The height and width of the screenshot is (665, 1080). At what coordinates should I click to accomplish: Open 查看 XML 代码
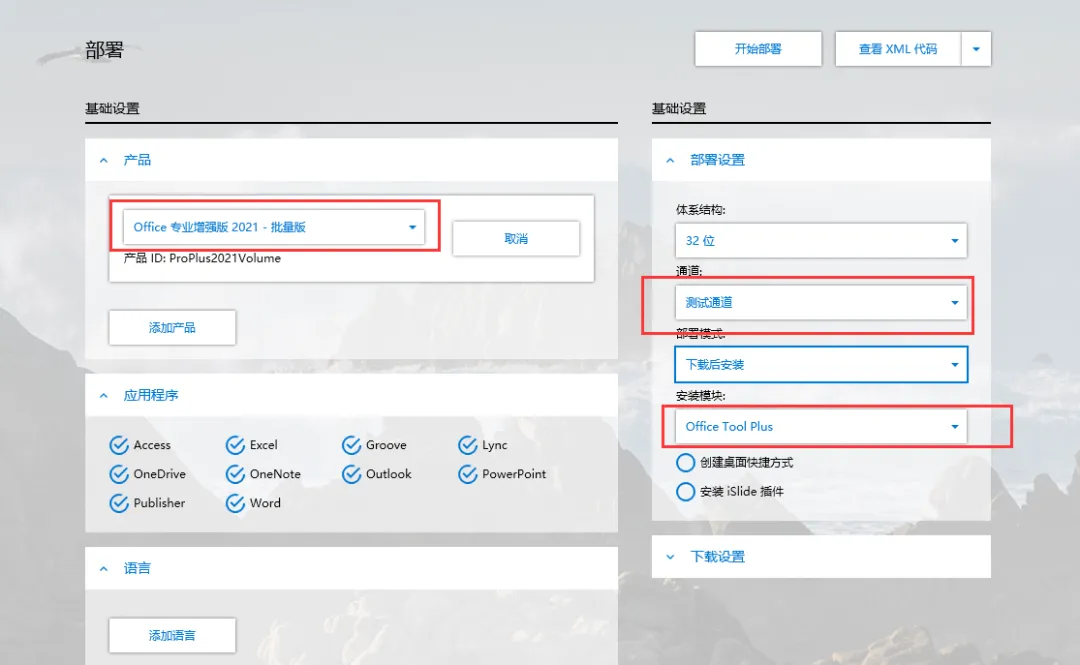click(897, 49)
